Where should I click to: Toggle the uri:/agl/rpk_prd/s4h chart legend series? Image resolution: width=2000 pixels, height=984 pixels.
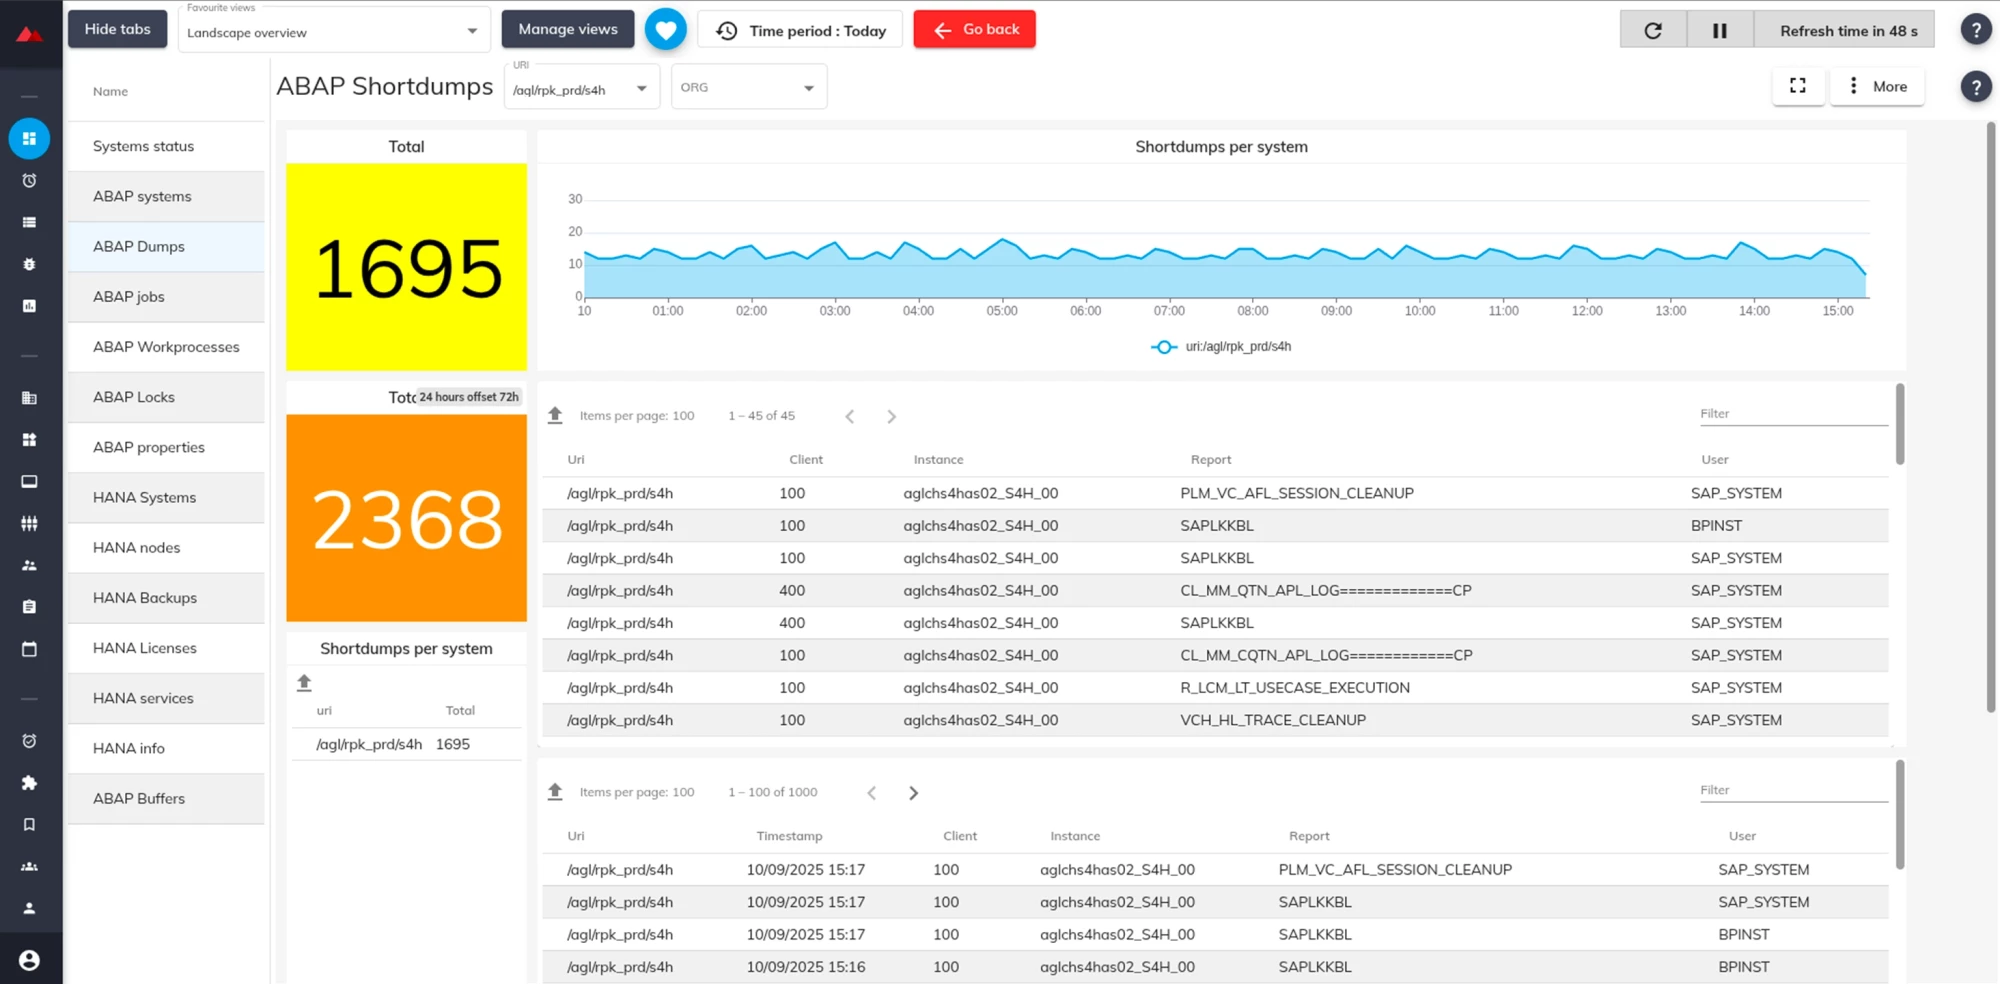pyautogui.click(x=1221, y=347)
